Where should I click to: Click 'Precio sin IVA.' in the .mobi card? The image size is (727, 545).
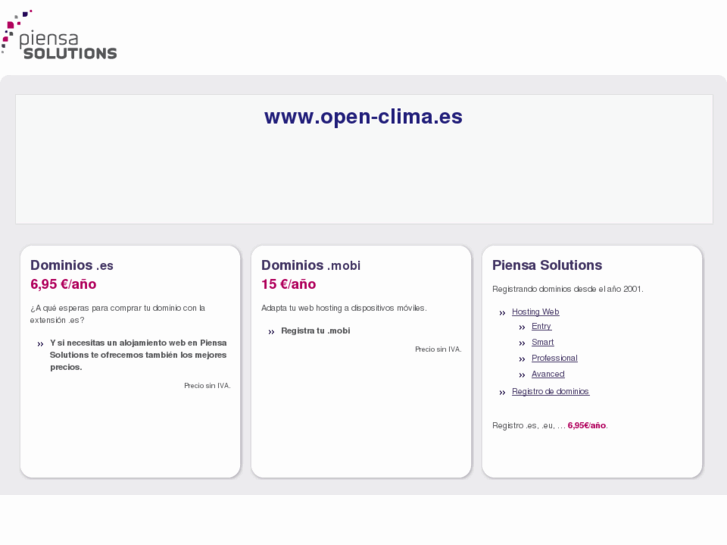(x=438, y=349)
